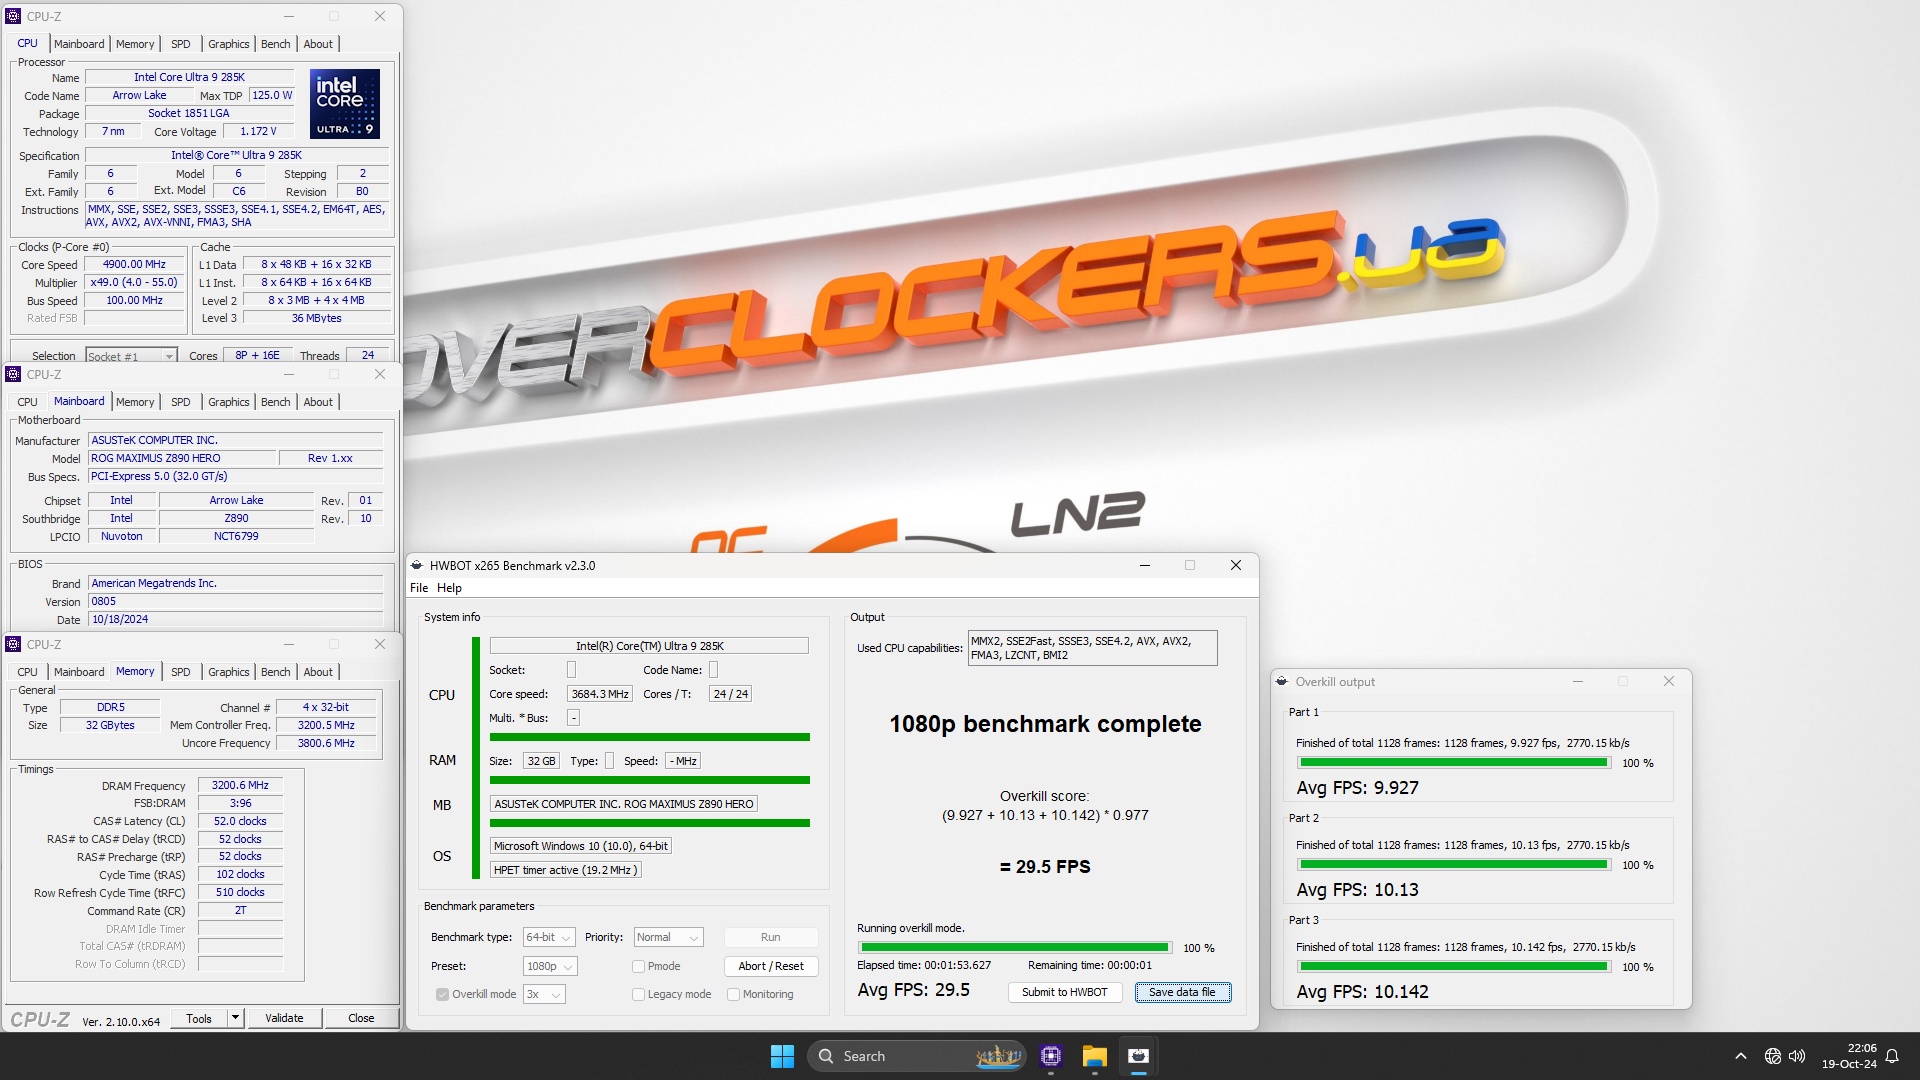
Task: Click the Avg FPS: 10.142 text
Action: 1362,992
